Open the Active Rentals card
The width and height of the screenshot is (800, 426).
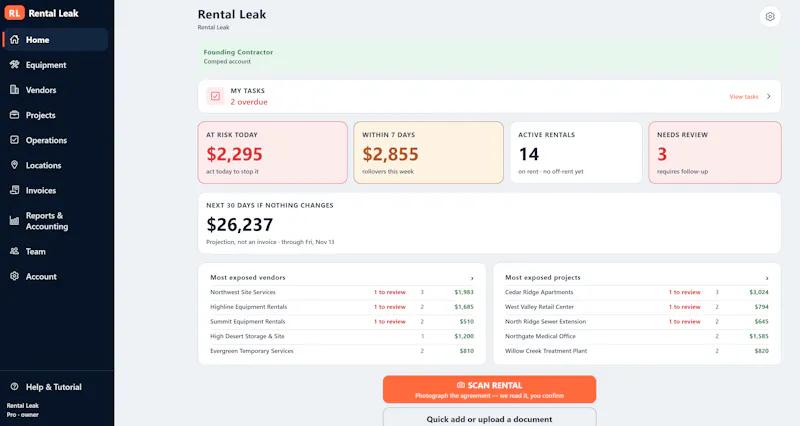click(x=576, y=153)
